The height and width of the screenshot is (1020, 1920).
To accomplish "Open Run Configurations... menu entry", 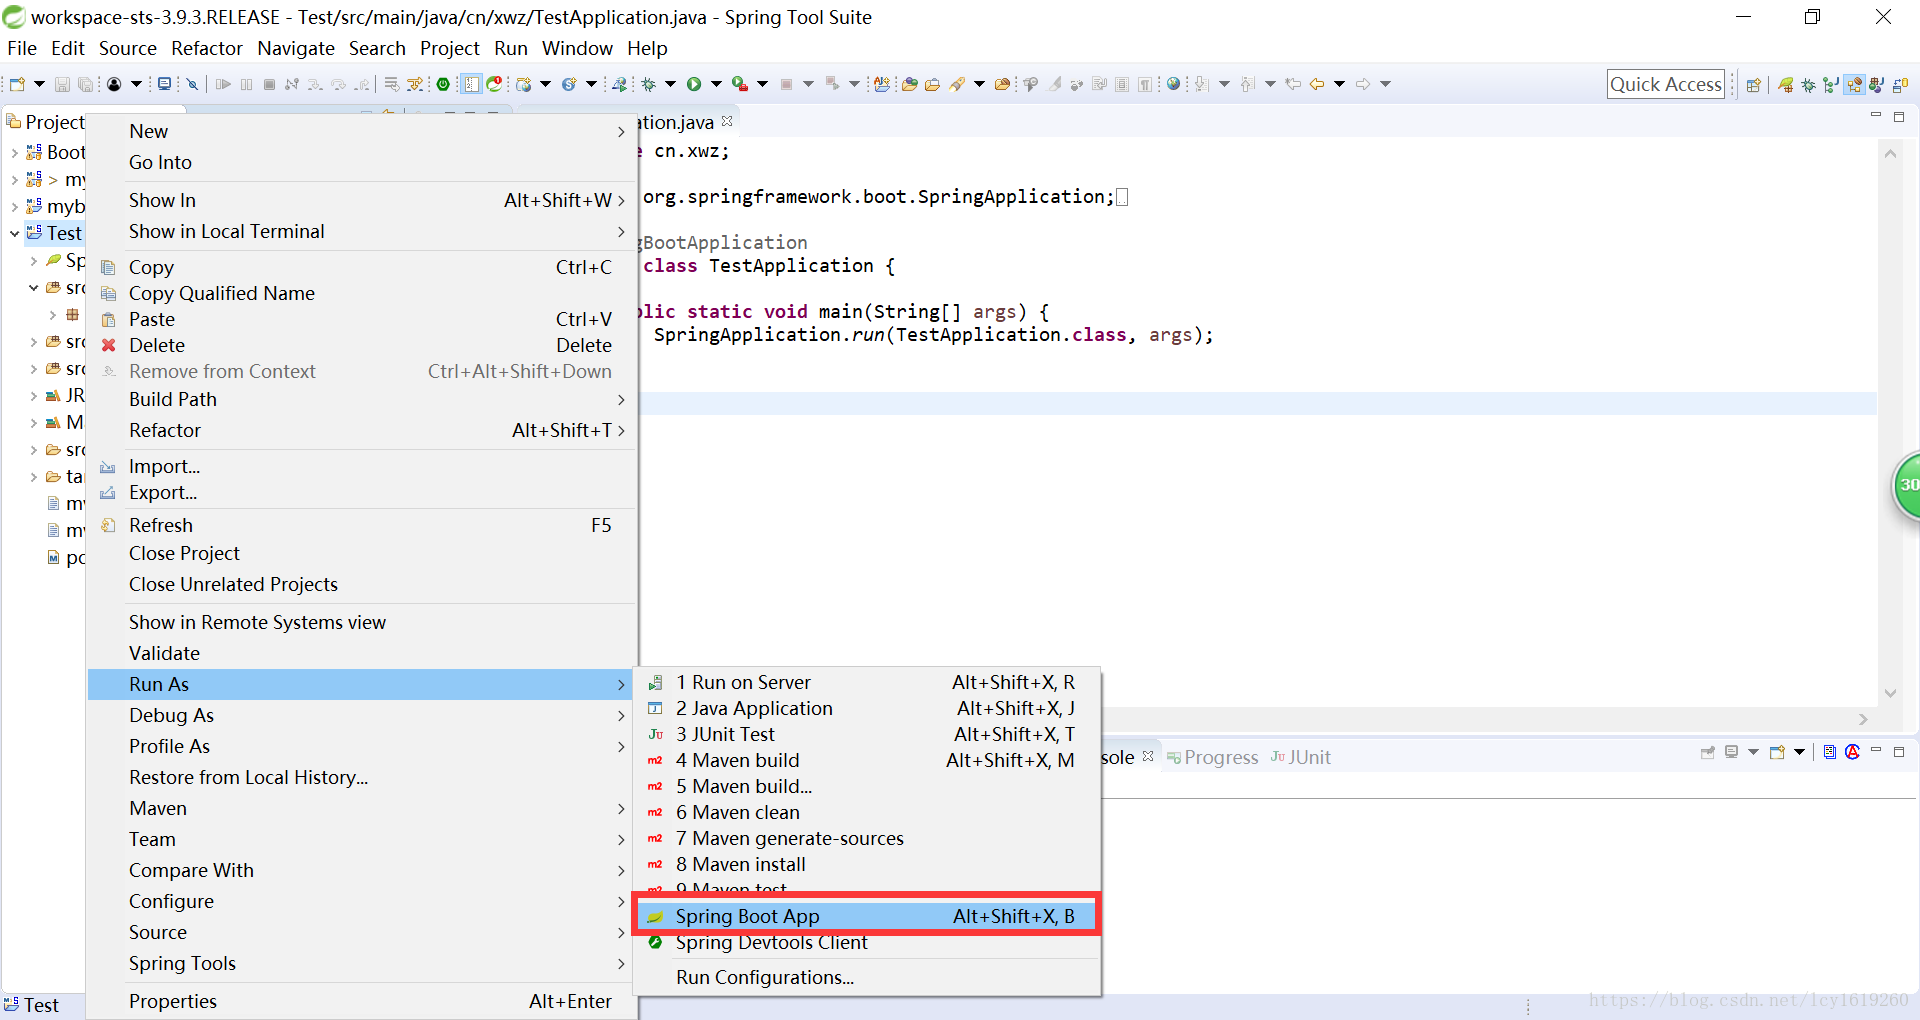I will (866, 977).
